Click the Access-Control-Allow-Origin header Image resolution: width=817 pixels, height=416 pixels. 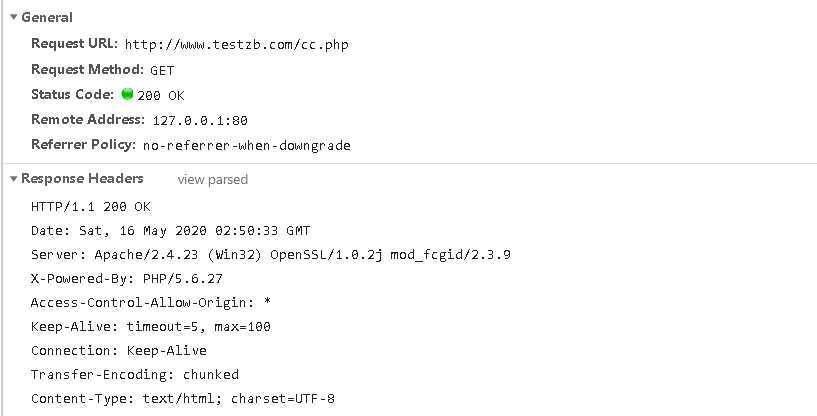coord(151,303)
